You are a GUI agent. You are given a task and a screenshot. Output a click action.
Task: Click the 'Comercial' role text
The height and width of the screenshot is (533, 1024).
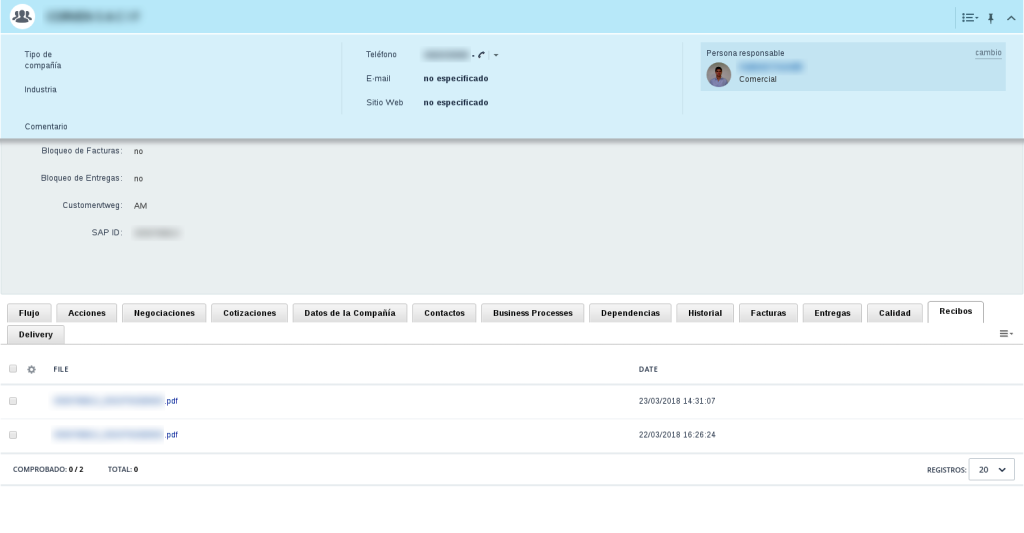point(758,79)
